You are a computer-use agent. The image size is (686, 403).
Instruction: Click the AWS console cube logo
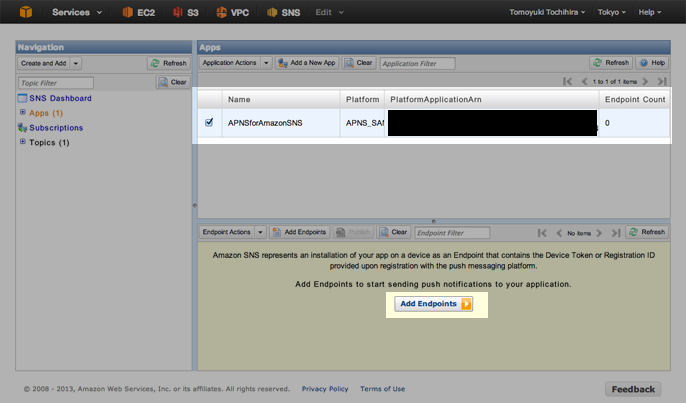point(26,12)
